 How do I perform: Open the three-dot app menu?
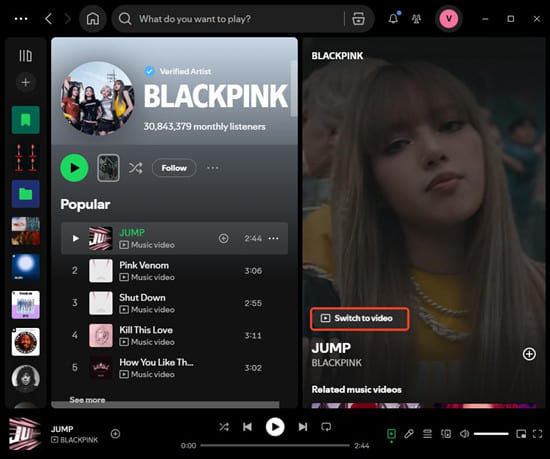[21, 19]
